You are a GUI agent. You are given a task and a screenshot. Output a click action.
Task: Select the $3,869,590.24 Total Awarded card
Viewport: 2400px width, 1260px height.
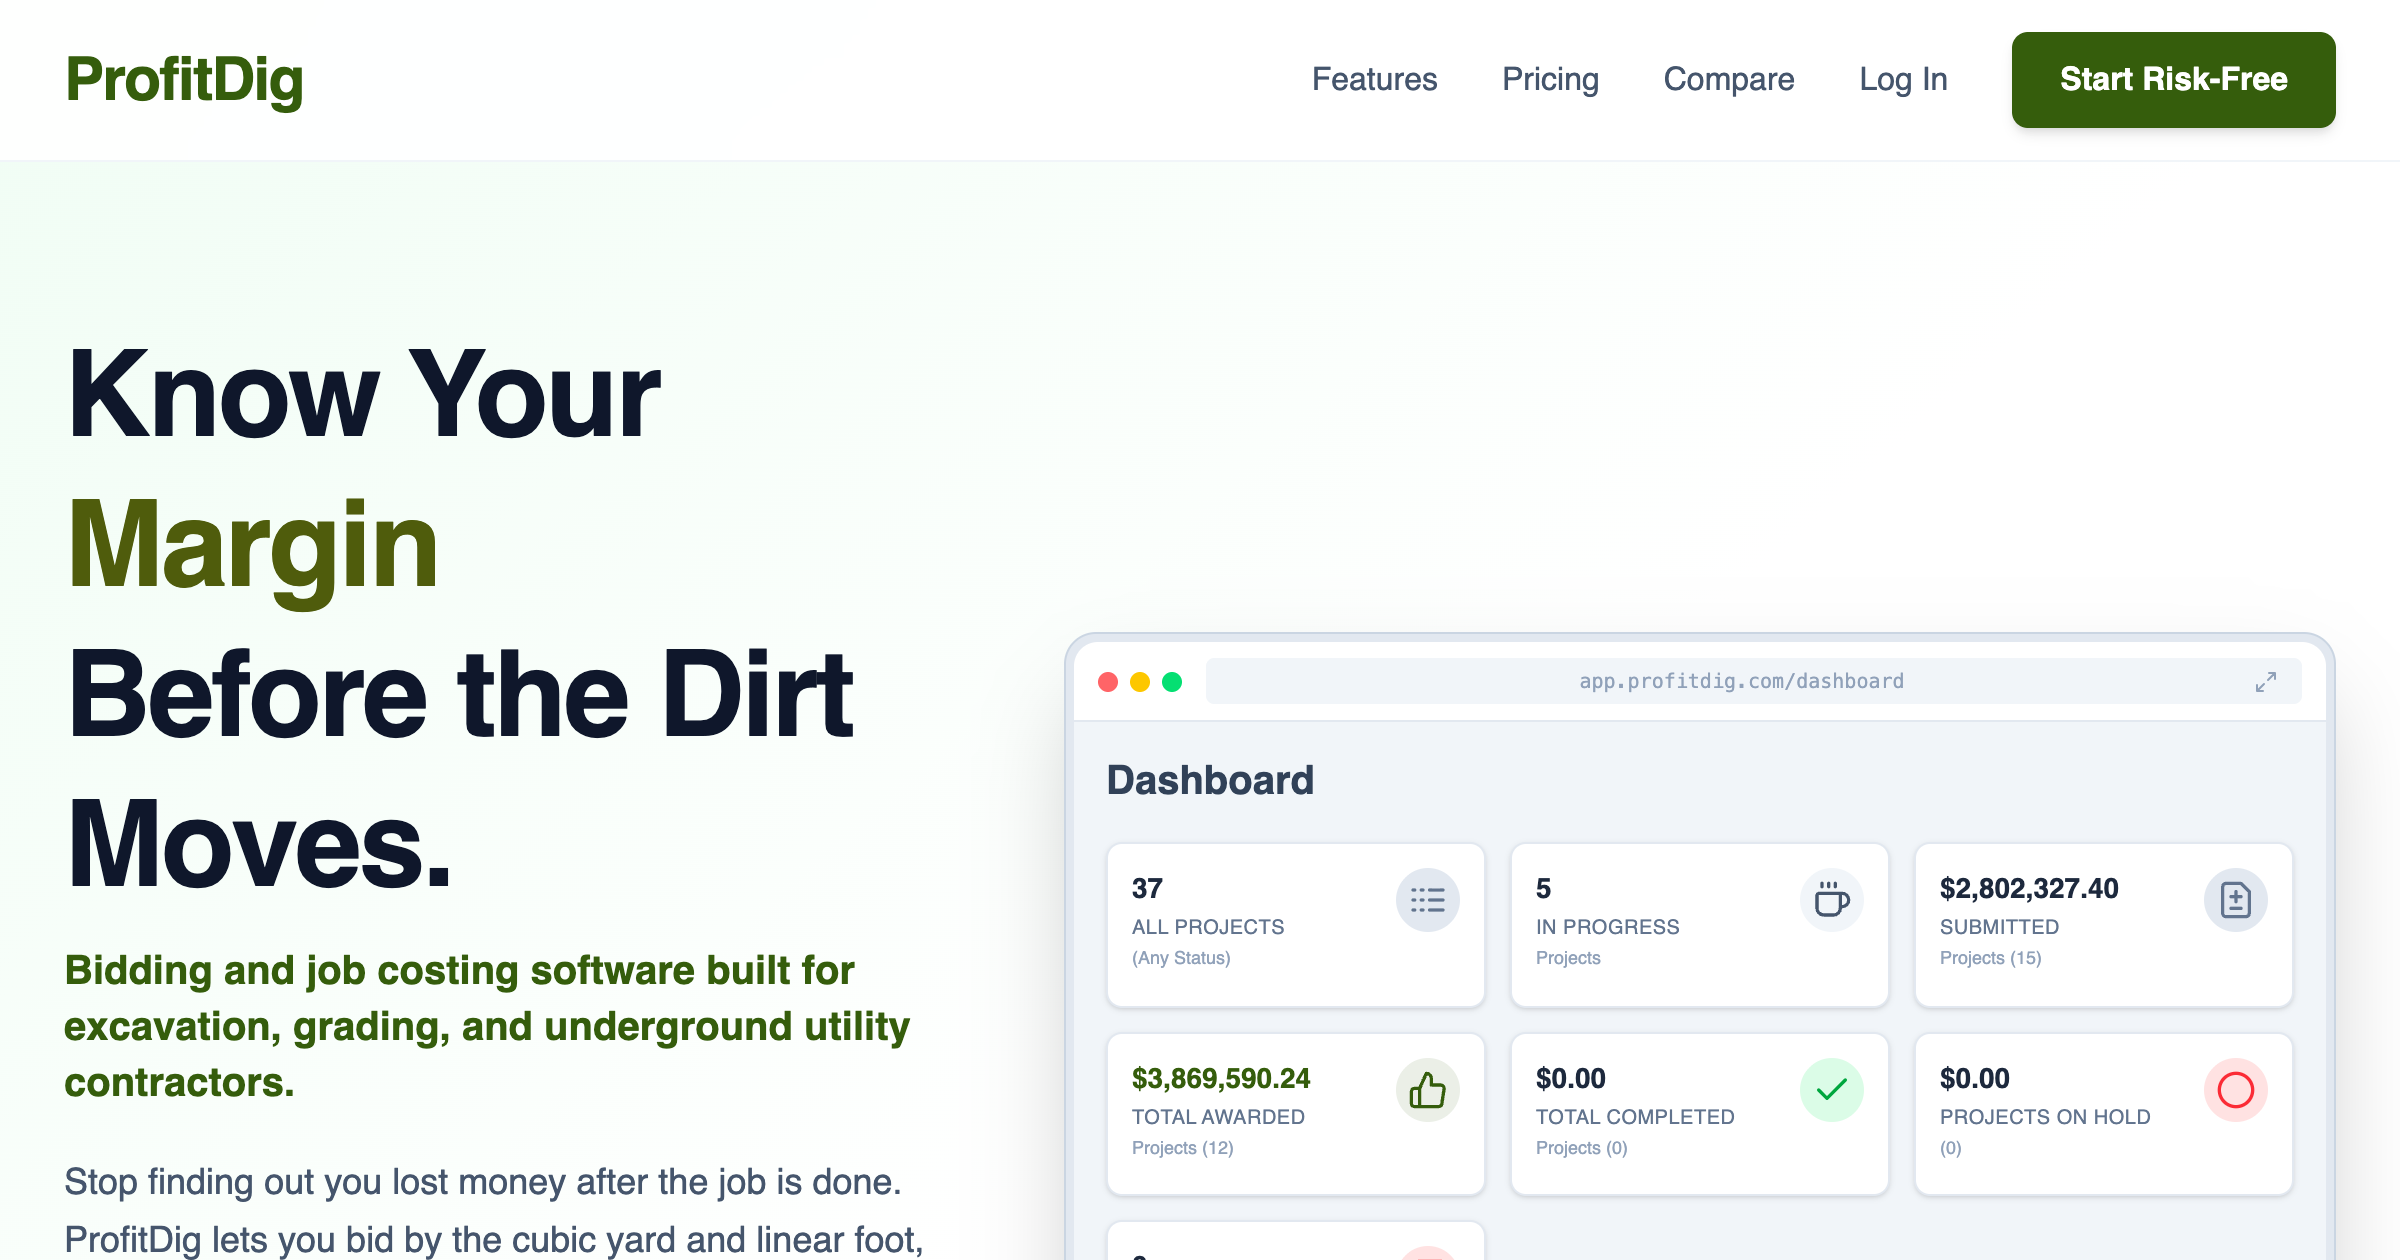[1295, 1114]
